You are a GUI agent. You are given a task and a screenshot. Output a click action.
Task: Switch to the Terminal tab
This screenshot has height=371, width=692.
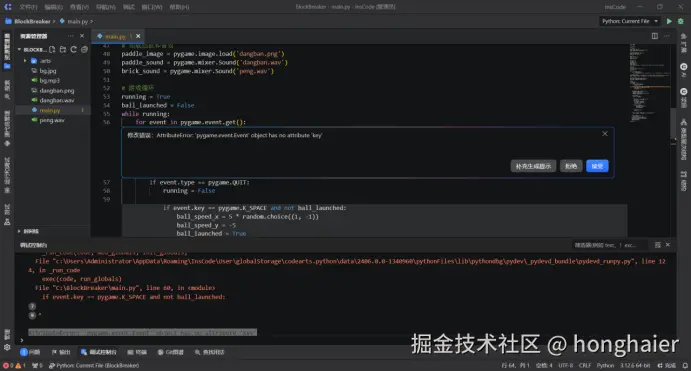137,352
